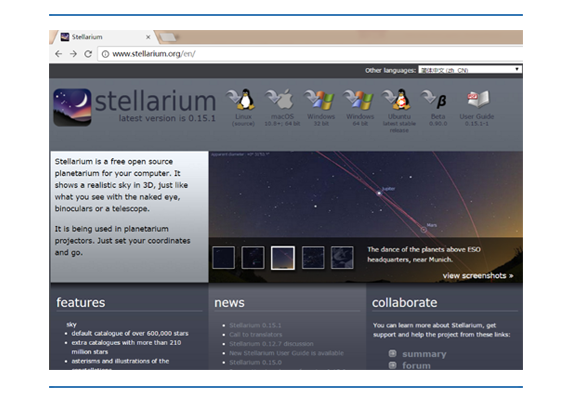Open New Stellarium User Guide is available link
Viewport: 581px width, 403px height.
coord(286,353)
